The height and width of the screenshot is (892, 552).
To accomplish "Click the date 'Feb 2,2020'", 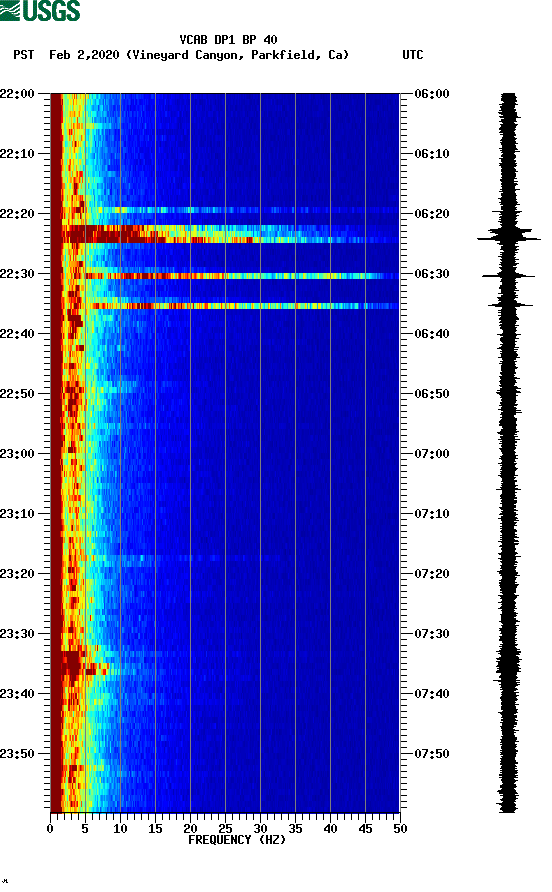I will coord(84,55).
